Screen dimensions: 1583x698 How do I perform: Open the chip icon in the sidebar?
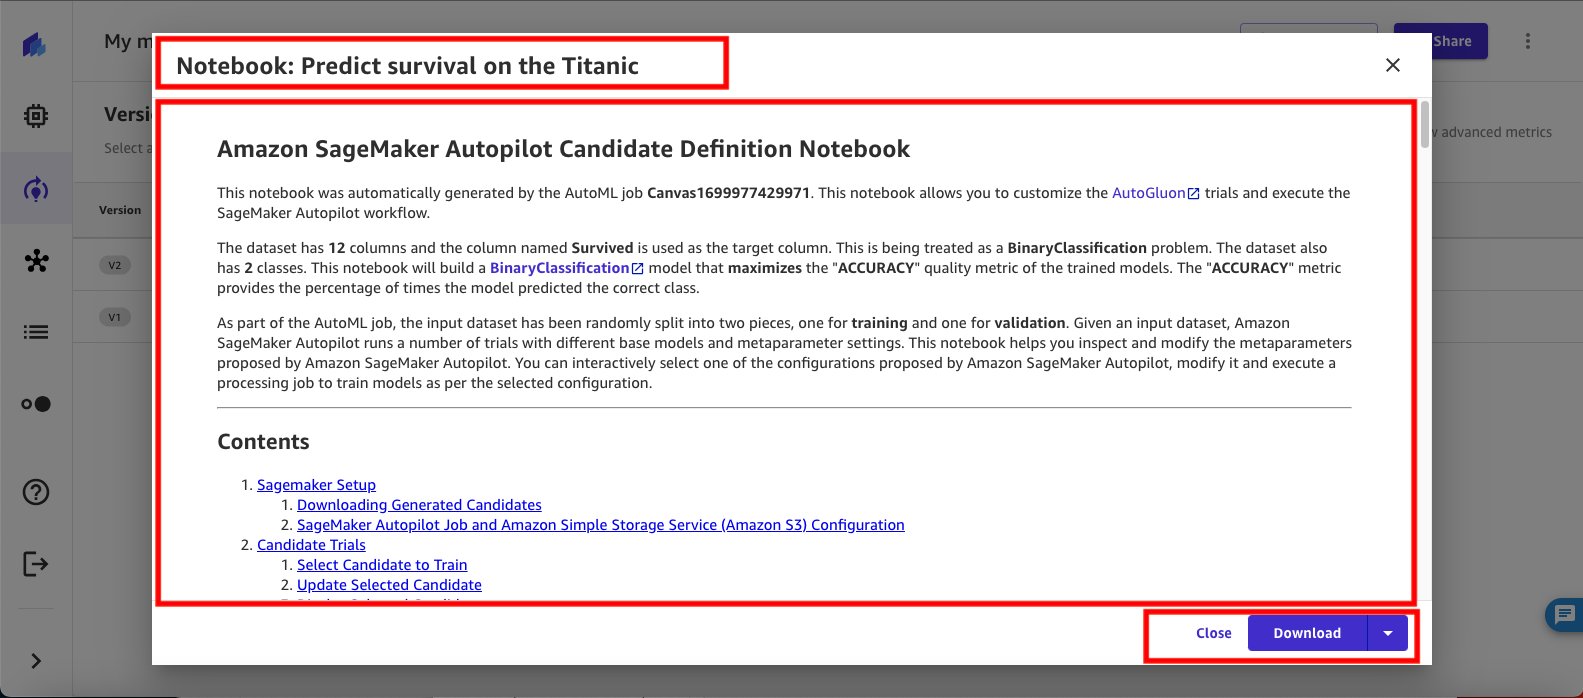[x=35, y=117]
